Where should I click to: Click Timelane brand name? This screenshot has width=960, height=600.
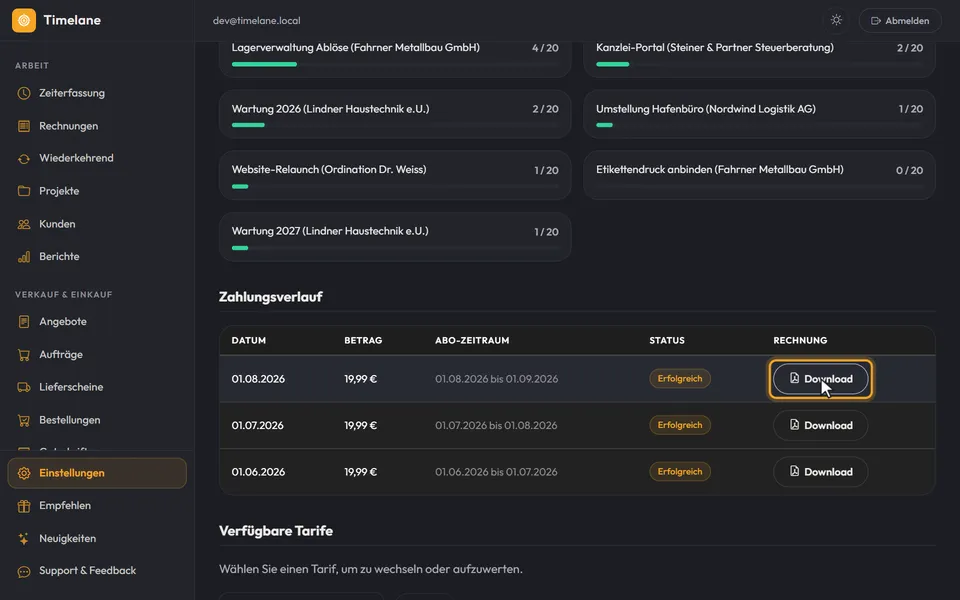pyautogui.click(x=72, y=20)
